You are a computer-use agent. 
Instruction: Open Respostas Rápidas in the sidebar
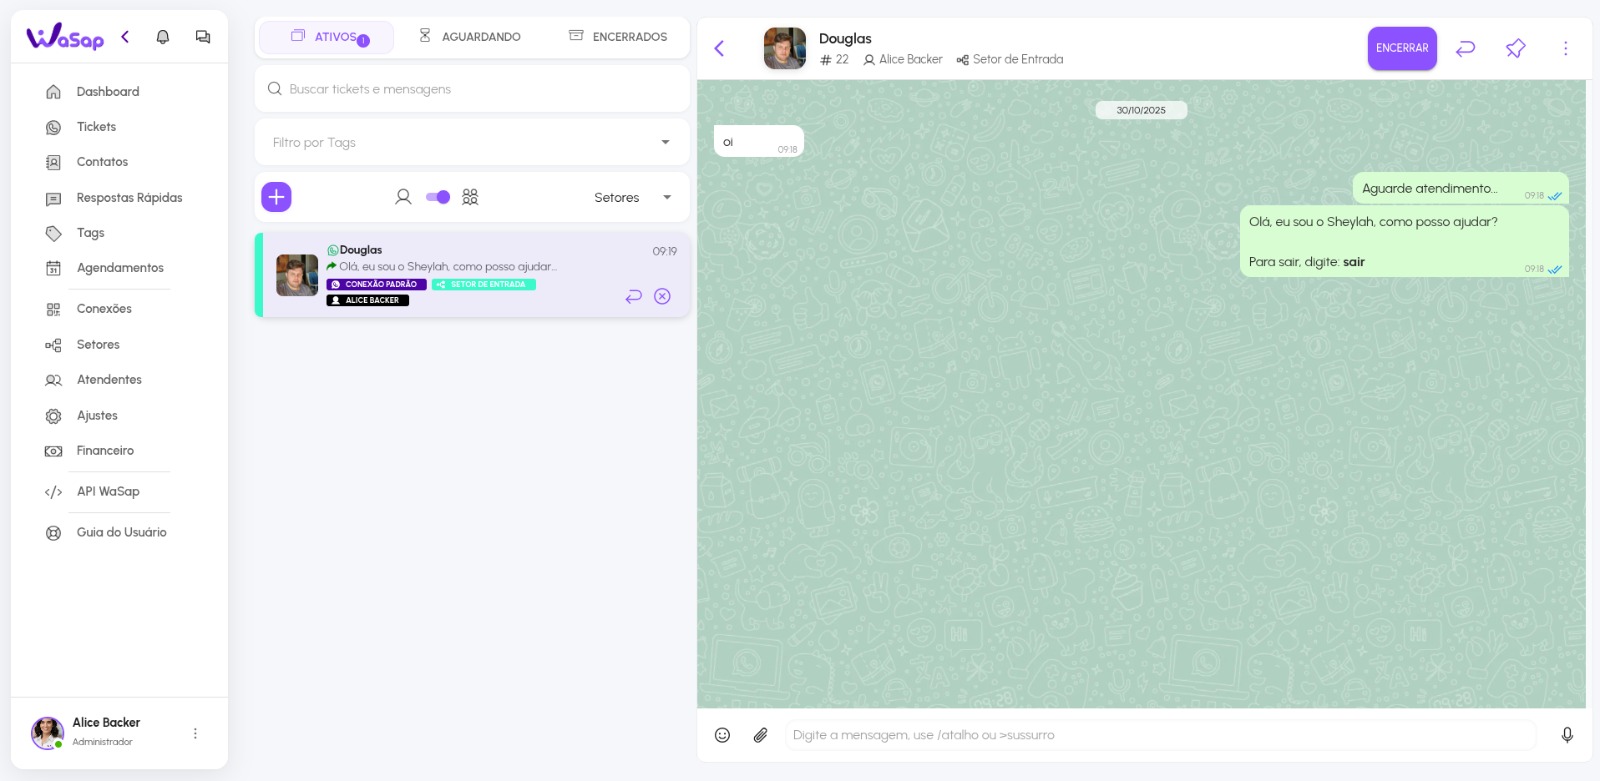tap(129, 198)
